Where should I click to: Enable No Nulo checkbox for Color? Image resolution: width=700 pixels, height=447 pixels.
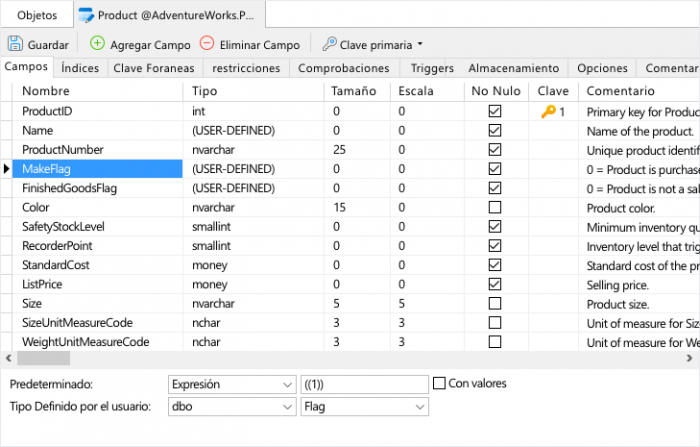click(x=495, y=207)
